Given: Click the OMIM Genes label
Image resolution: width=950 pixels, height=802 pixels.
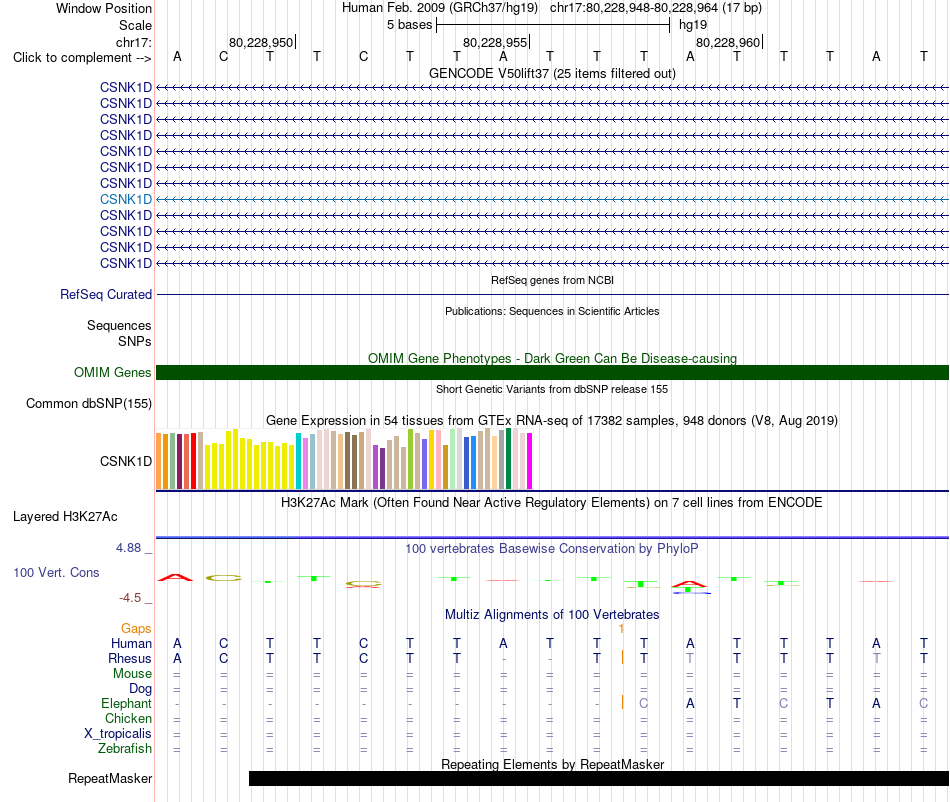Looking at the screenshot, I should point(112,373).
